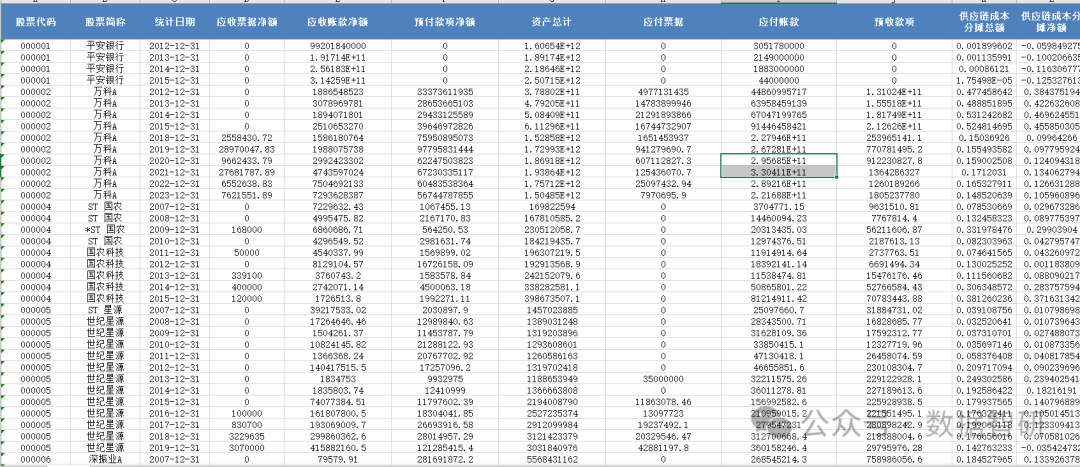Click the cell with 9662433.79

(x=247, y=161)
